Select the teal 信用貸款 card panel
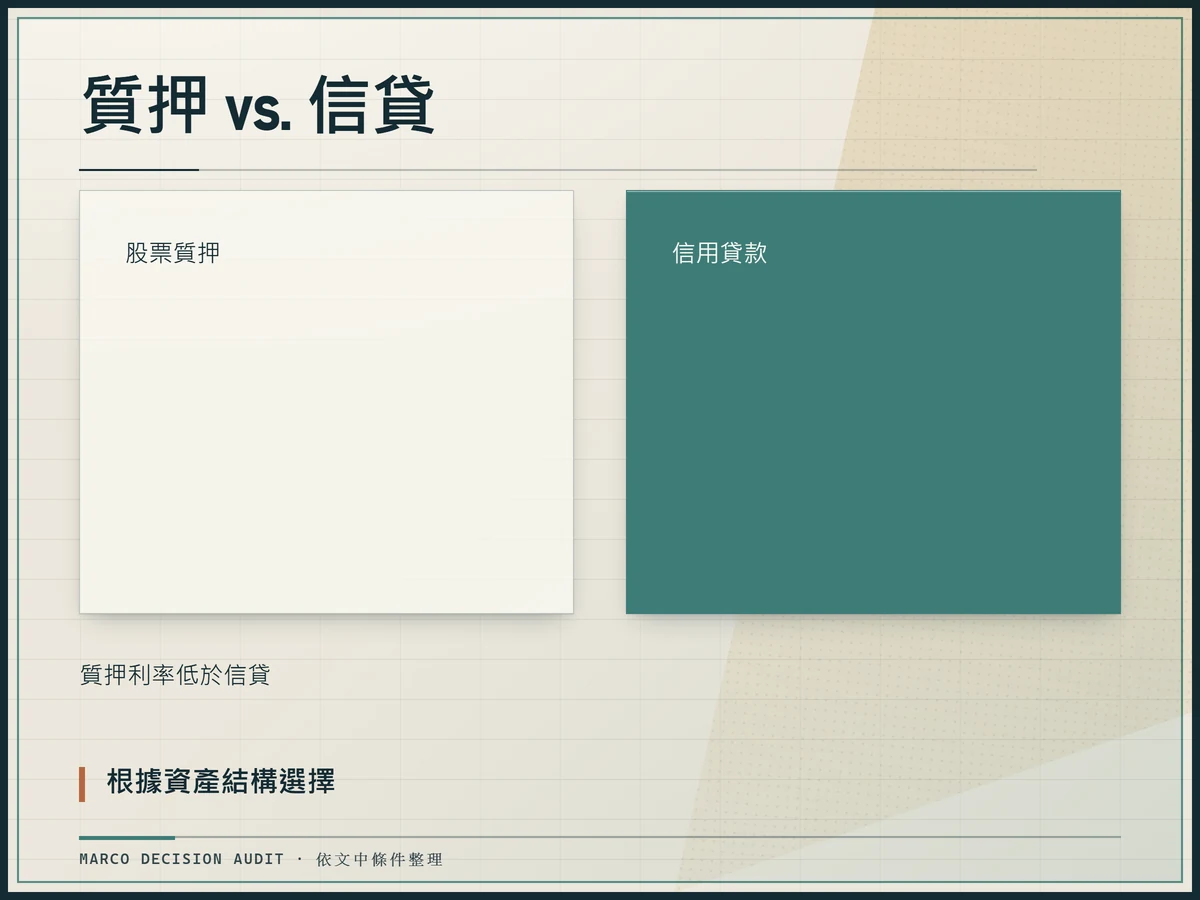The image size is (1200, 900). (x=873, y=402)
